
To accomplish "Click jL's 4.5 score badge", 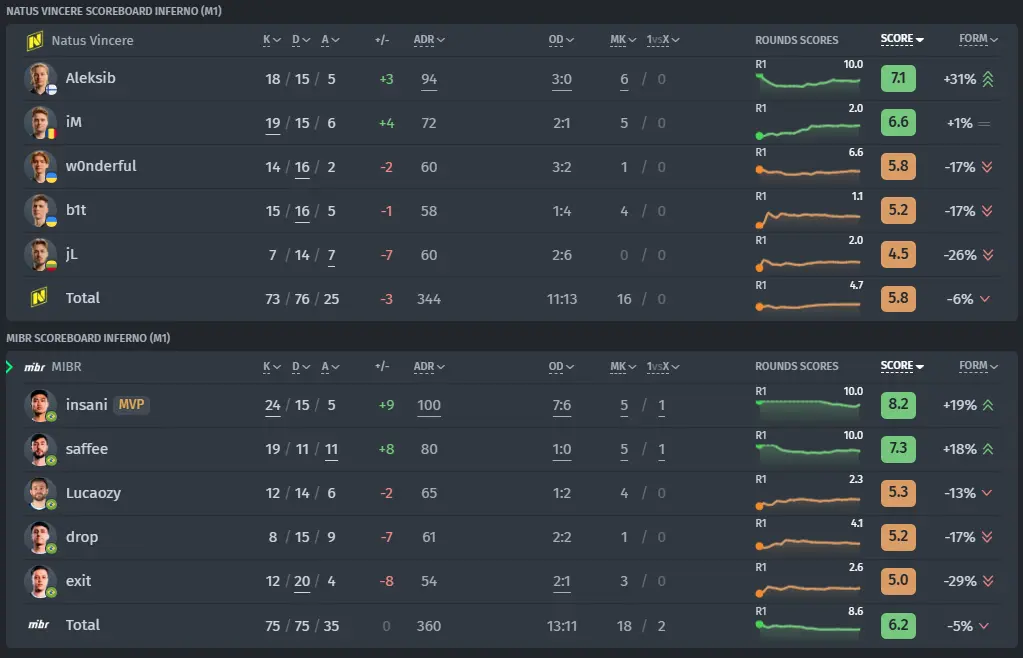I will (x=898, y=254).
